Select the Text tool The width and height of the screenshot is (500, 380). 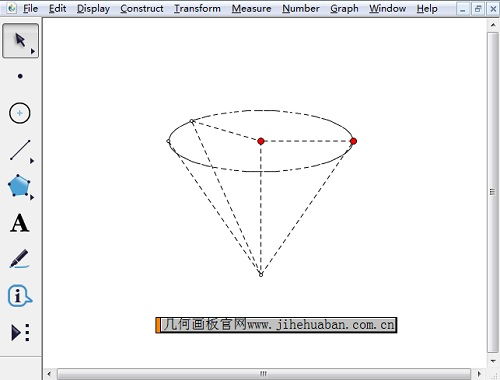coord(20,223)
